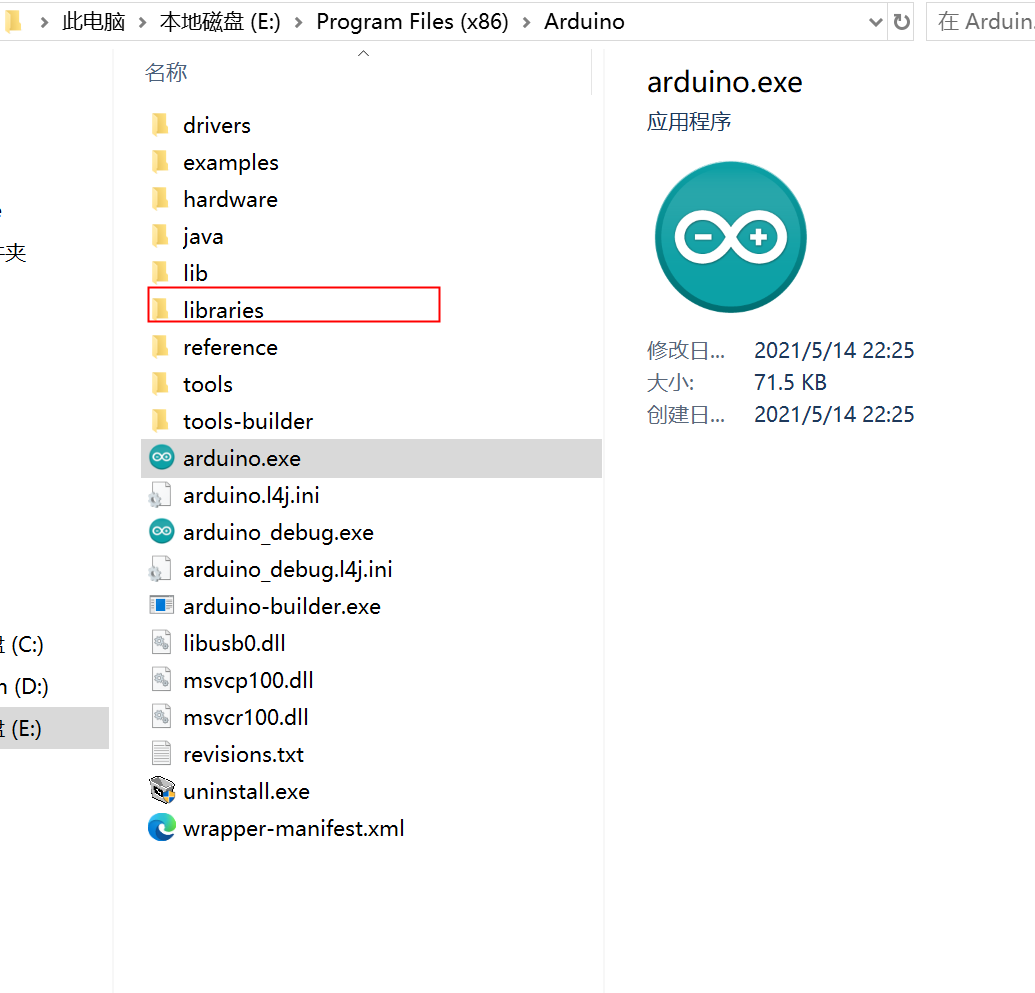Click the uninstall.exe installer icon
The height and width of the screenshot is (993, 1035).
click(161, 791)
